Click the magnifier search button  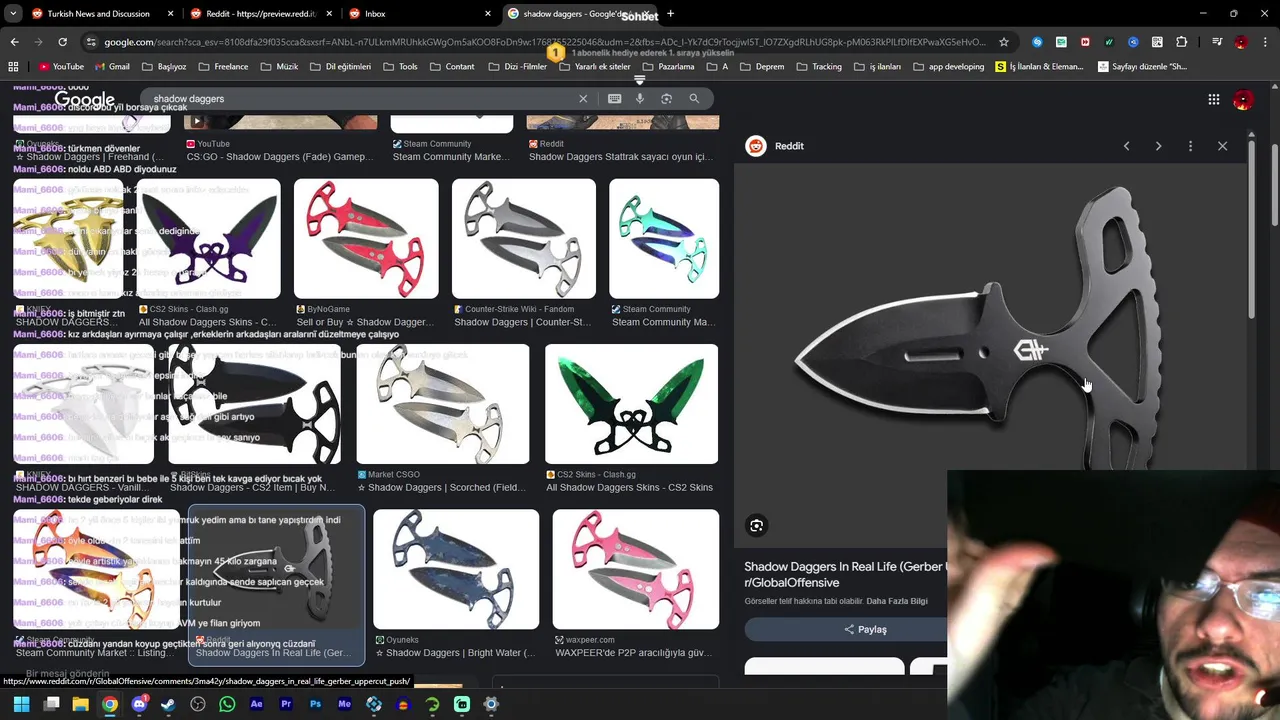click(694, 99)
